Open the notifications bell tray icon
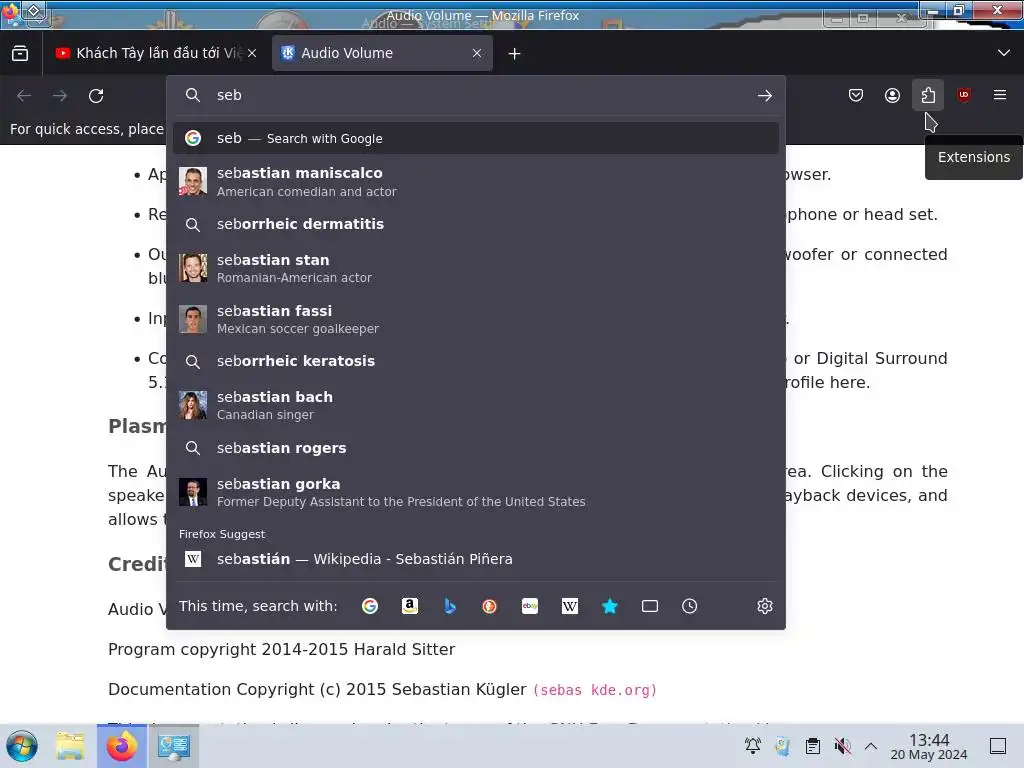 point(753,746)
